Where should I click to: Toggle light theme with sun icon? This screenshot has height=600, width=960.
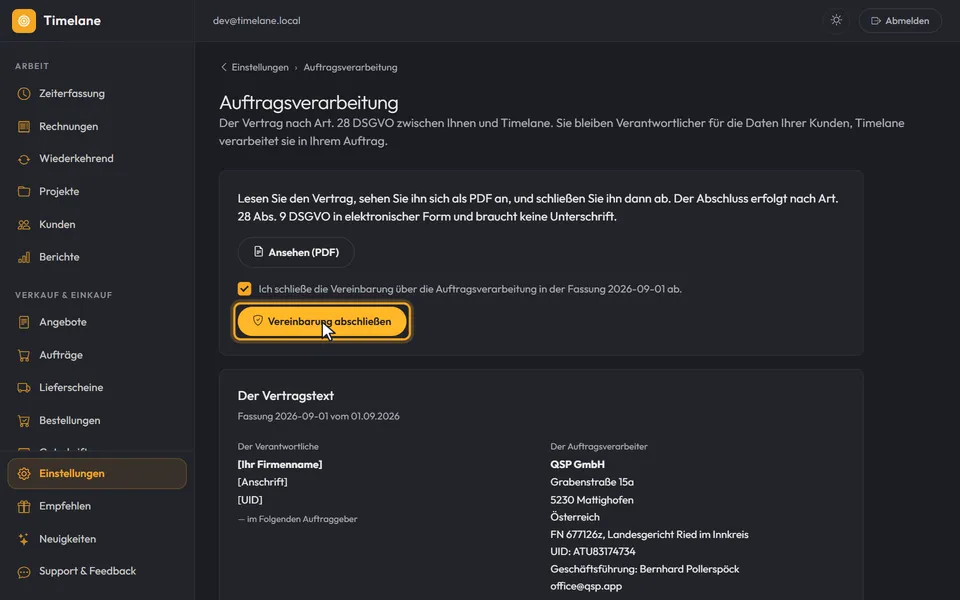tap(836, 20)
